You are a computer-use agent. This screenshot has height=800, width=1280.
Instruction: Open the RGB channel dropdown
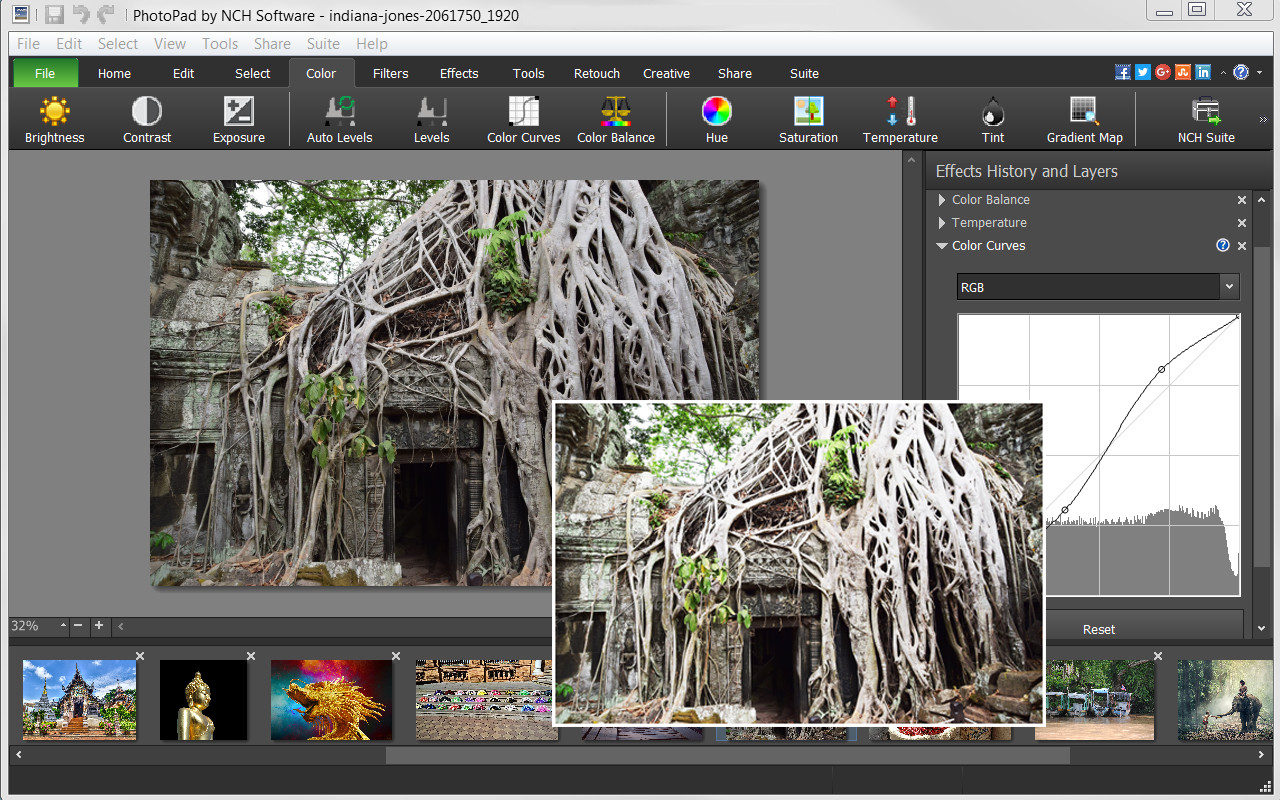[x=1229, y=287]
